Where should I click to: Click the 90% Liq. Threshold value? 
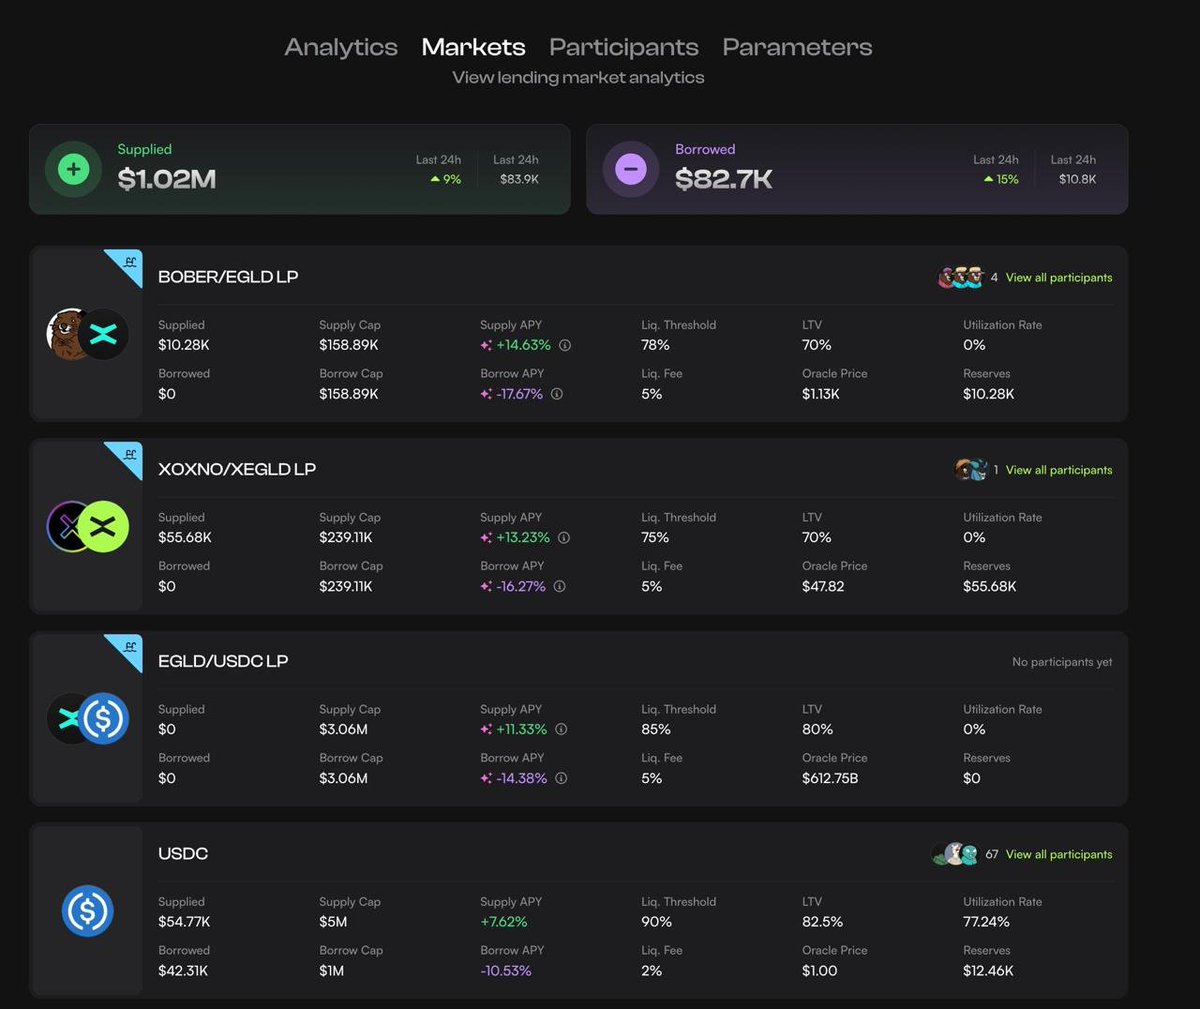click(656, 922)
